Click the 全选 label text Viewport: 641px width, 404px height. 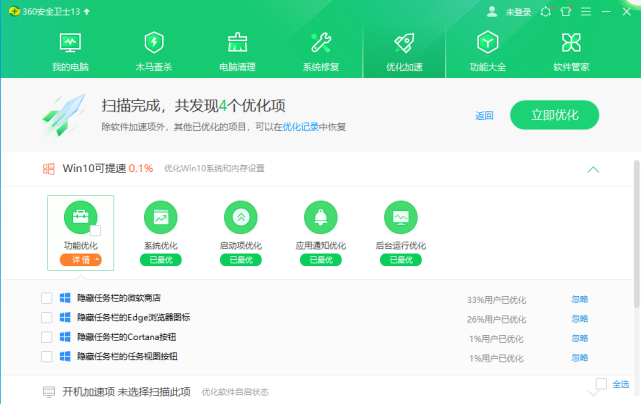coord(621,384)
